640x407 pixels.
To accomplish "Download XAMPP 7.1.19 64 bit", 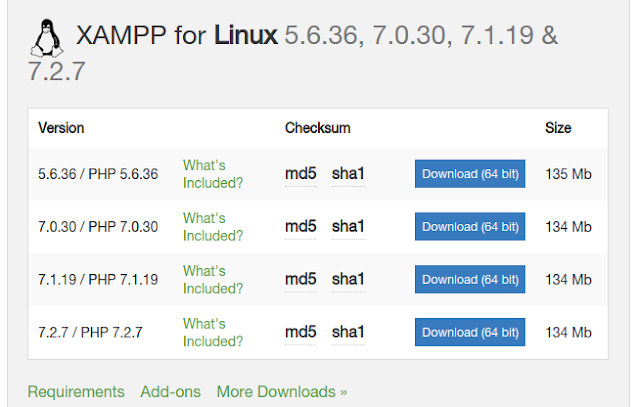I will coord(470,280).
